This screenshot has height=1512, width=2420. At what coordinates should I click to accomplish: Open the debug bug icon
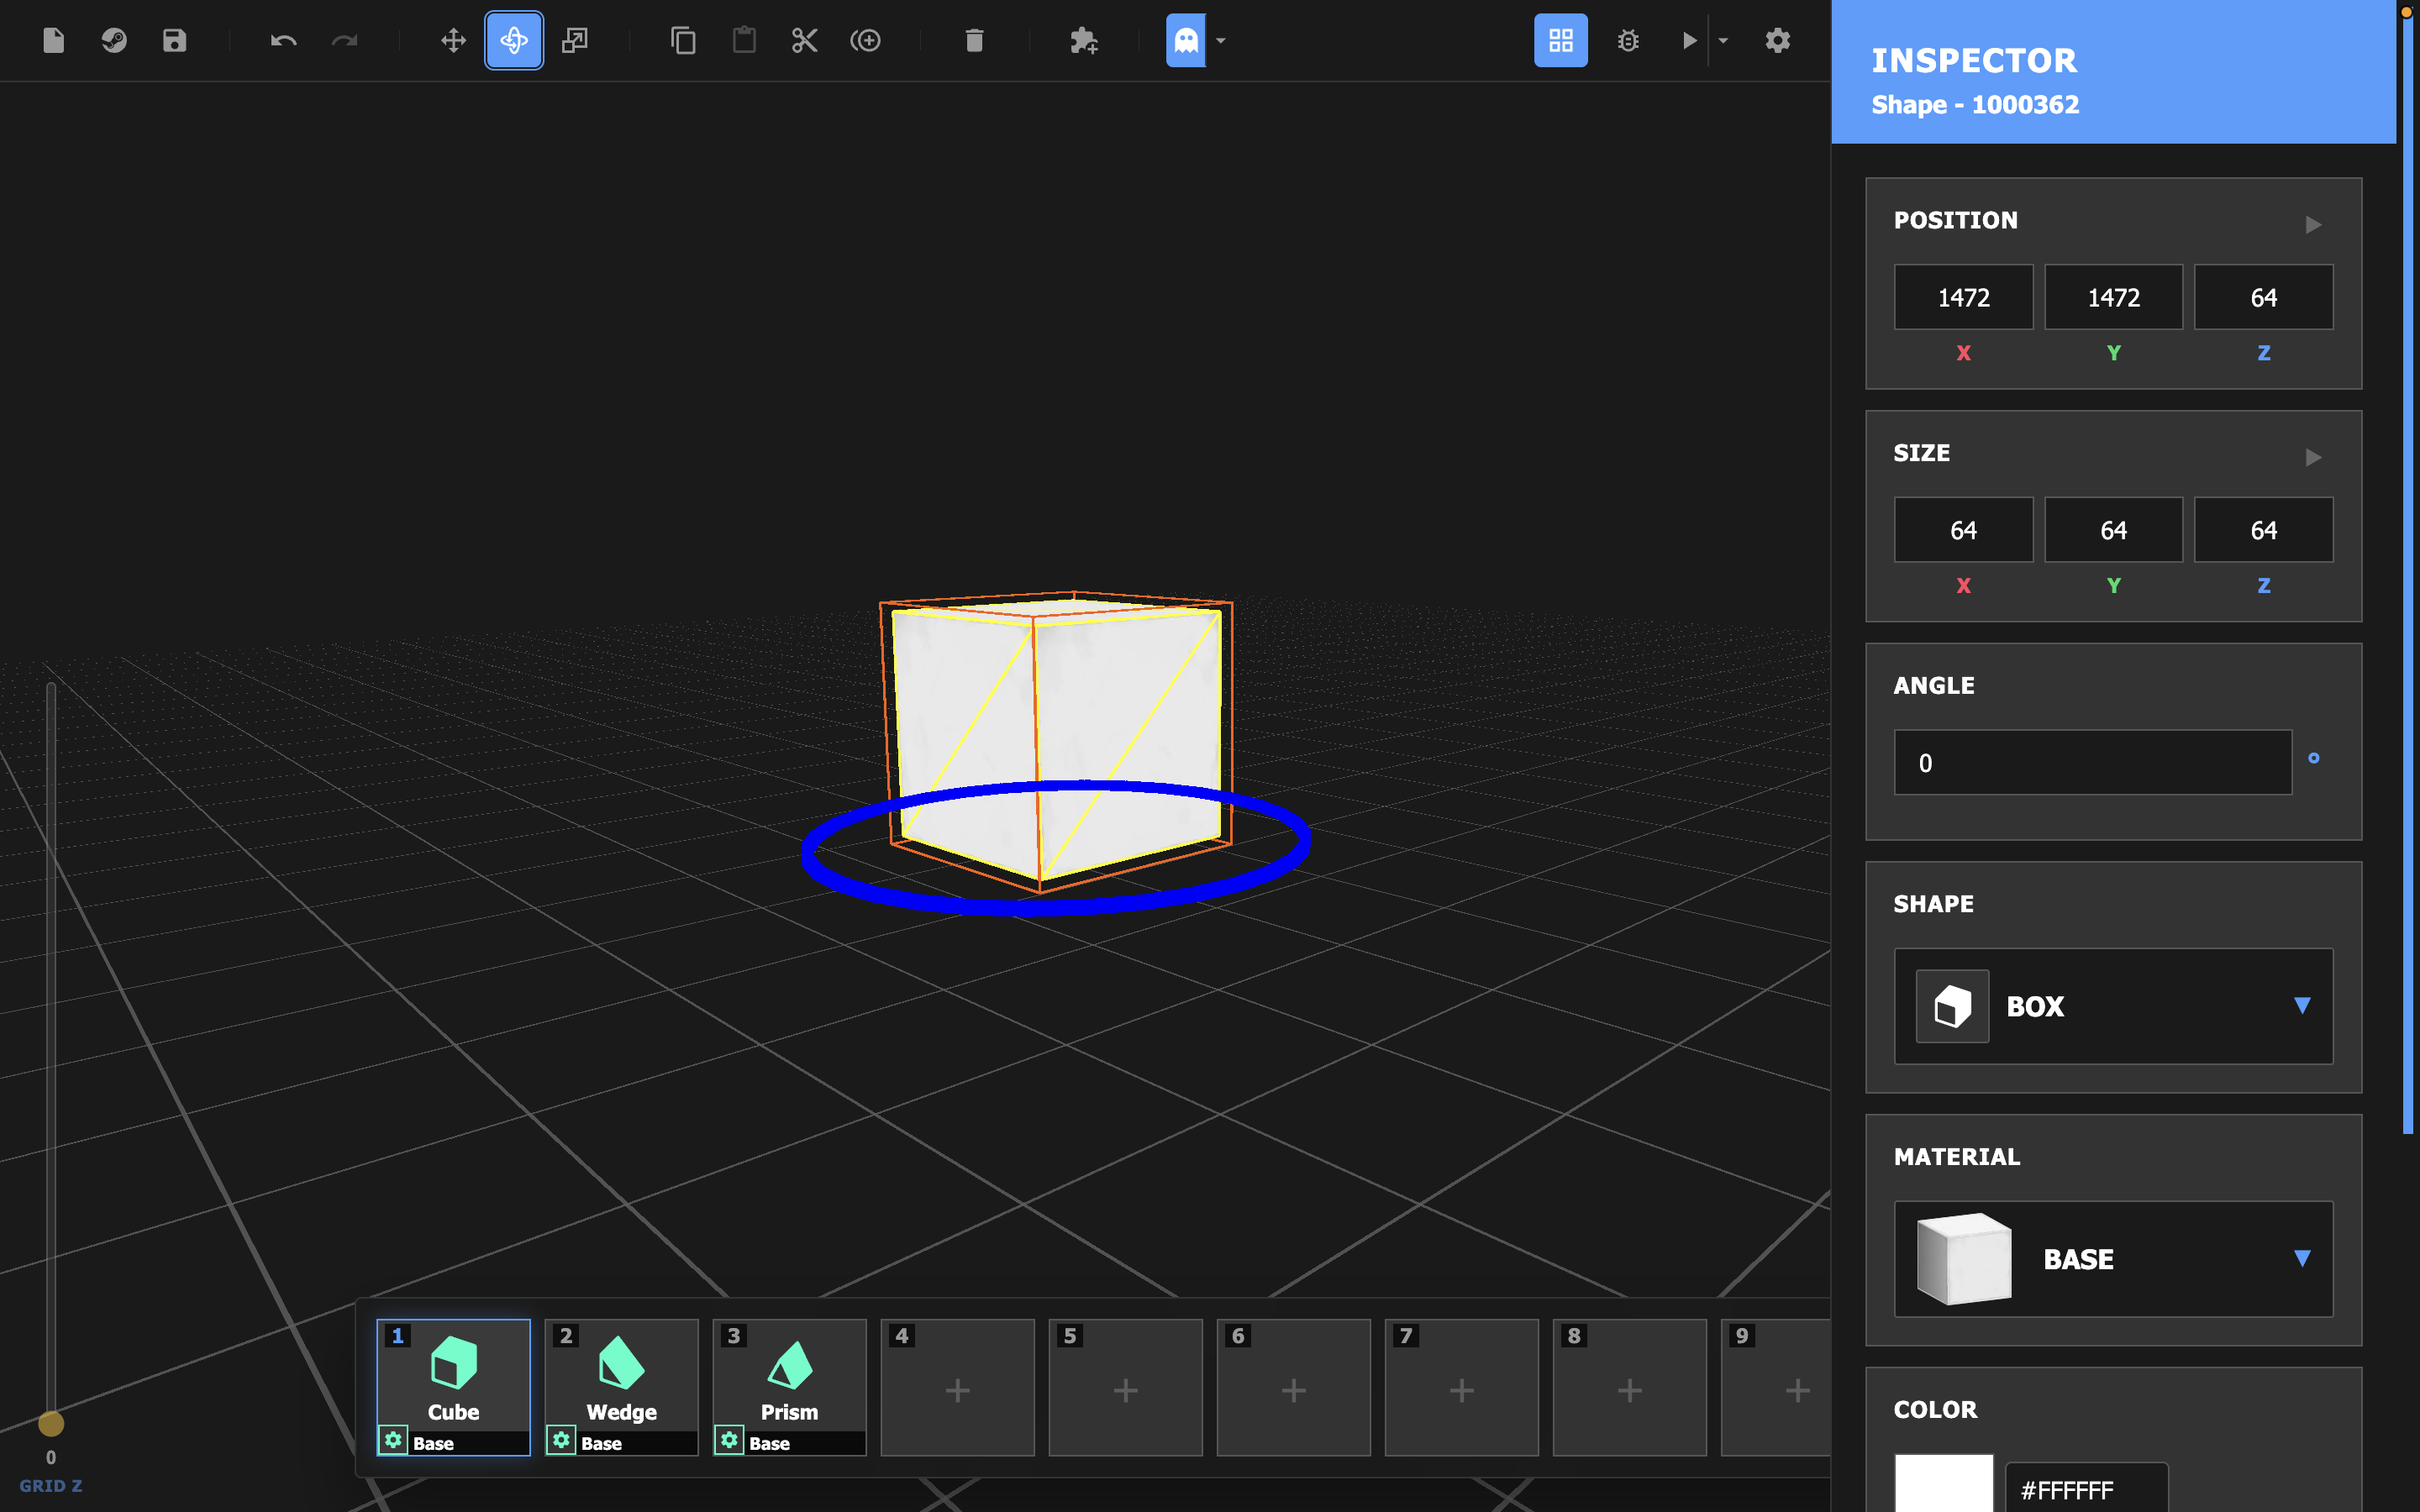tap(1628, 40)
